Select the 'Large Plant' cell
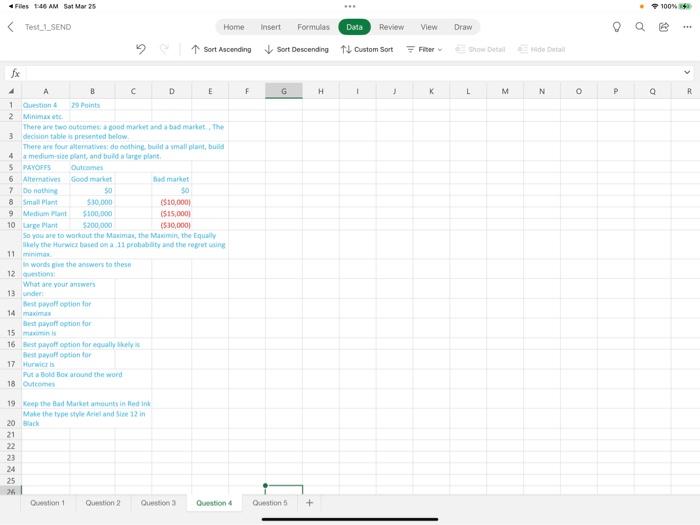 click(46, 225)
